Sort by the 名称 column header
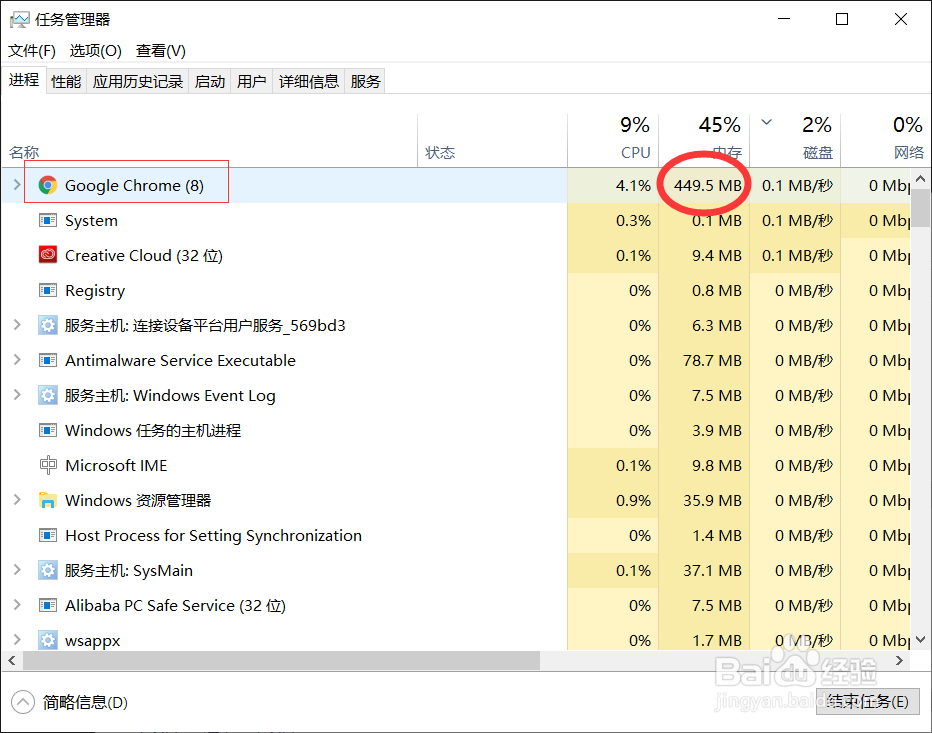932x733 pixels. click(209, 141)
